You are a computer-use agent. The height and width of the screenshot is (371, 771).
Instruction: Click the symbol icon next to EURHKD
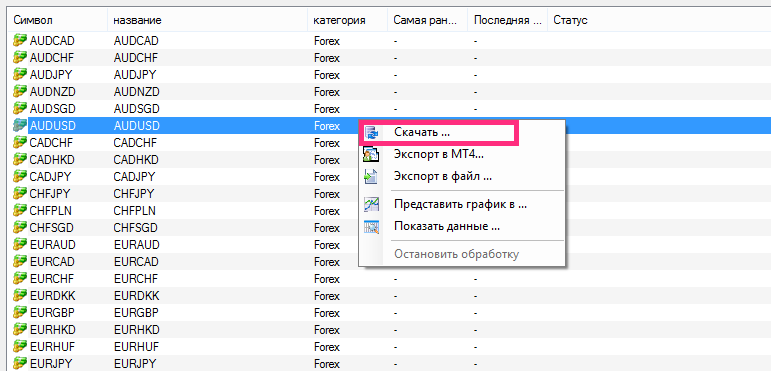pos(20,330)
